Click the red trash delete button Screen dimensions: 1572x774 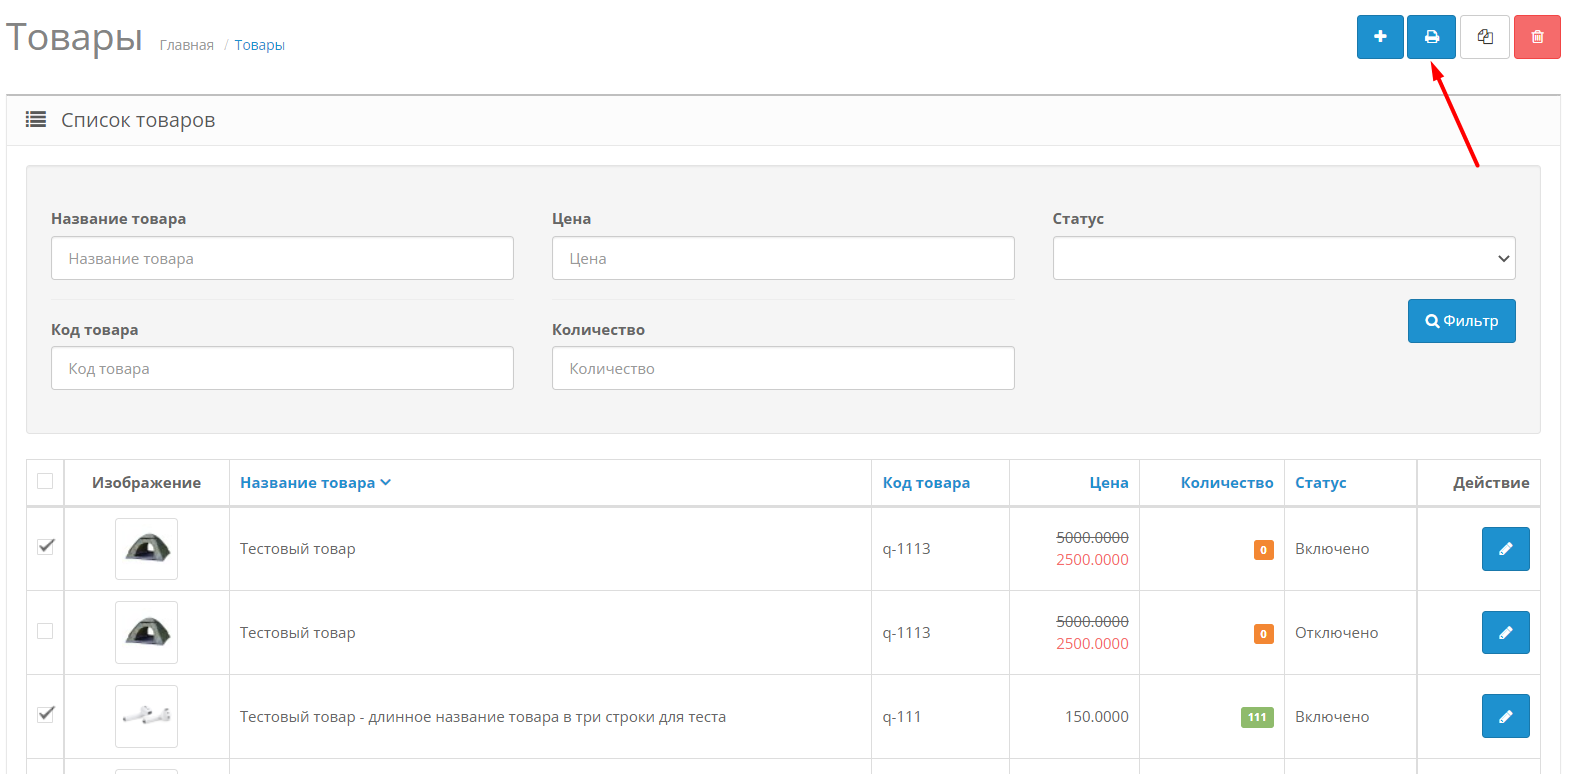(x=1537, y=37)
